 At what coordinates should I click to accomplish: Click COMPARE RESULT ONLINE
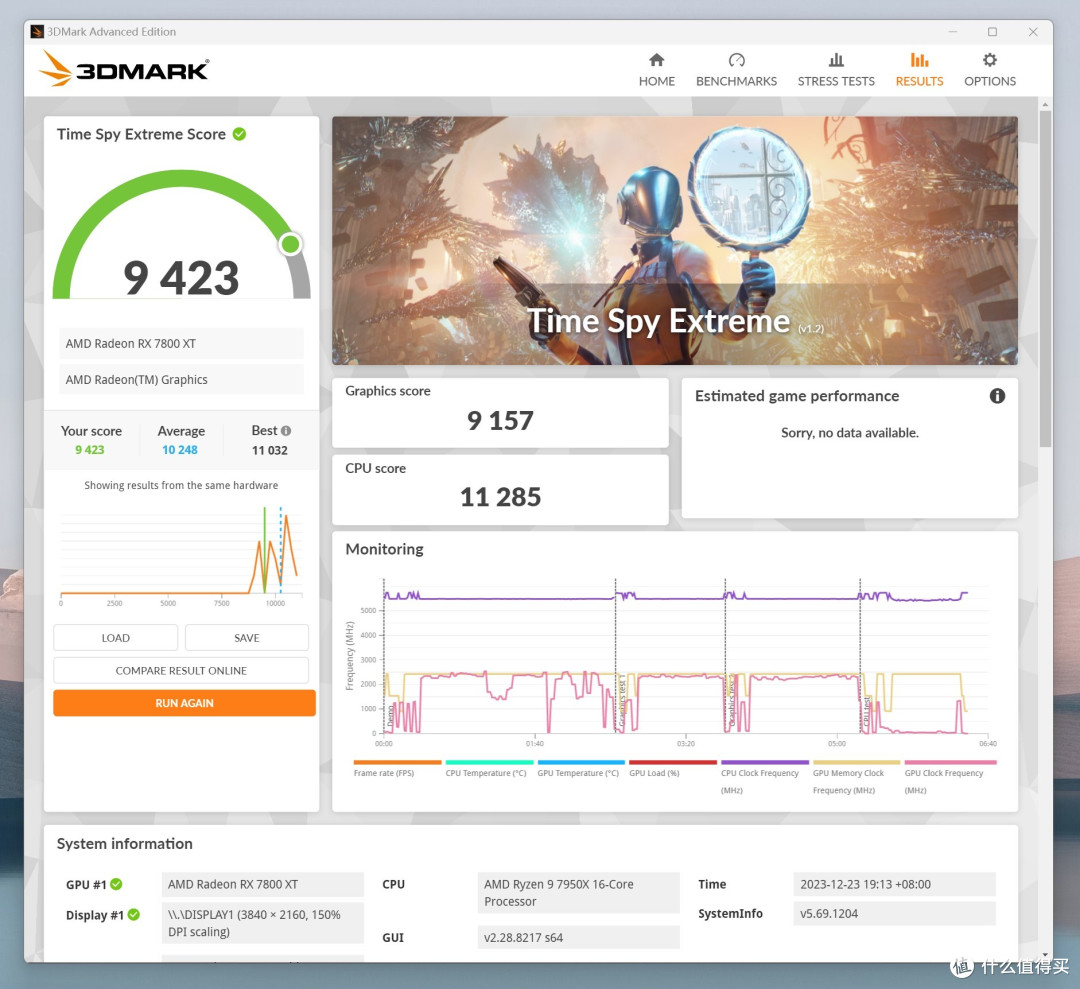(x=181, y=670)
